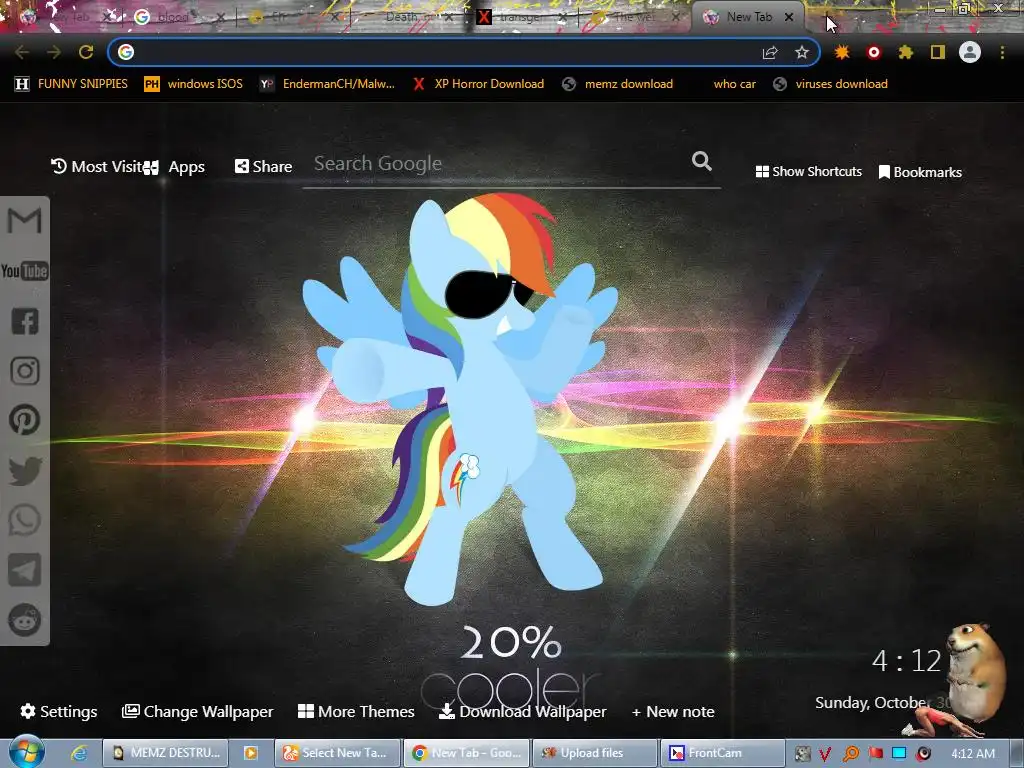Viewport: 1024px width, 768px height.
Task: Open XP Horror Download bookmark
Action: 478,84
